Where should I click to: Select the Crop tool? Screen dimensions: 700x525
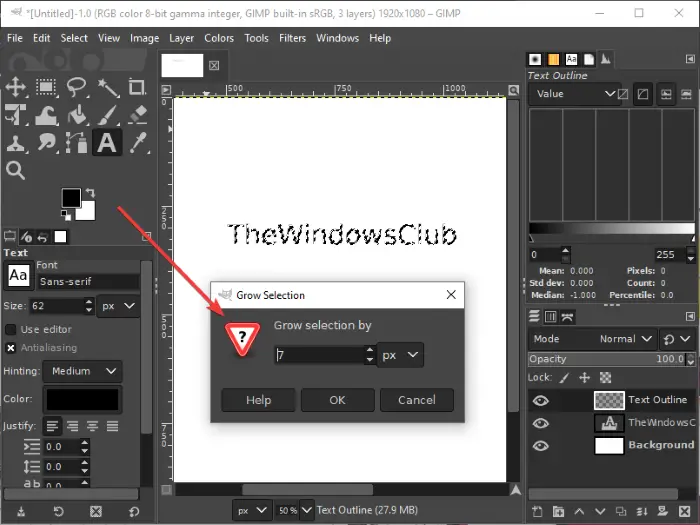138,87
